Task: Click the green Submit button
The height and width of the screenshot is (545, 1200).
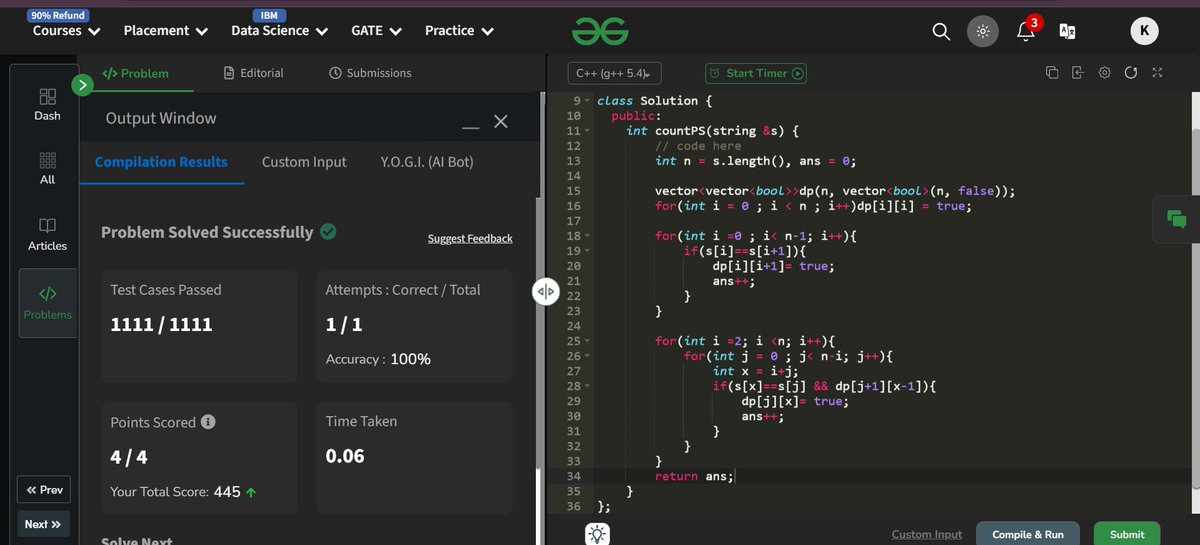Action: click(x=1127, y=535)
